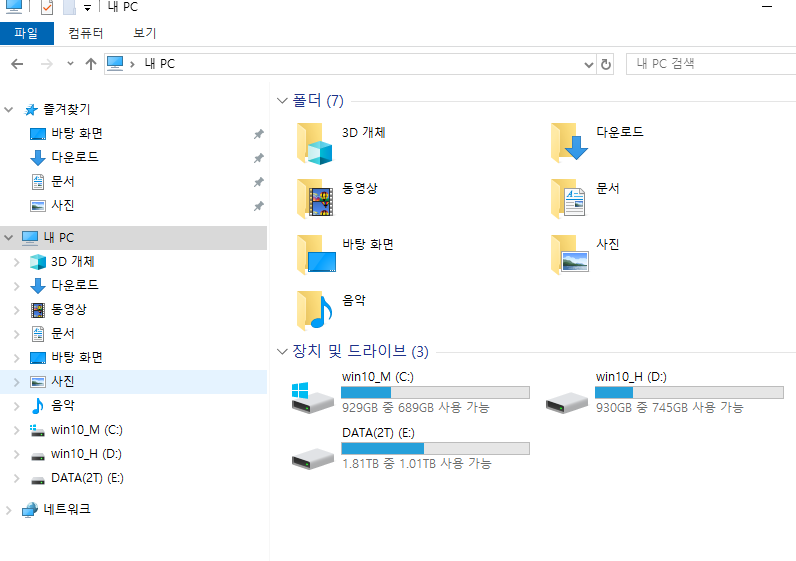Click "1.81TB 중 1.01TB 사용 가능" text
The height and width of the screenshot is (561, 796).
[416, 463]
